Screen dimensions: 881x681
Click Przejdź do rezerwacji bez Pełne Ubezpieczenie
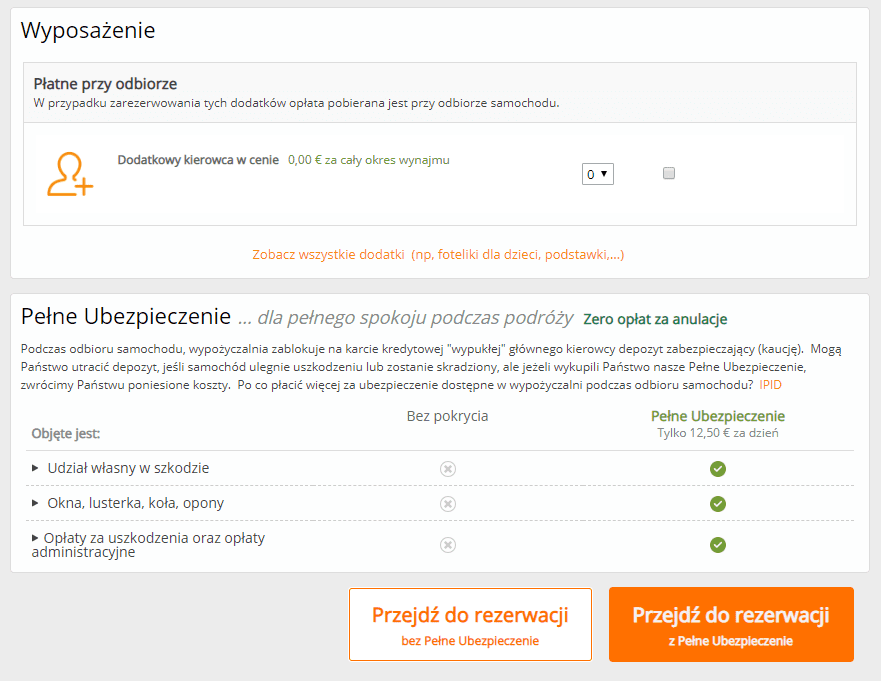coord(470,624)
